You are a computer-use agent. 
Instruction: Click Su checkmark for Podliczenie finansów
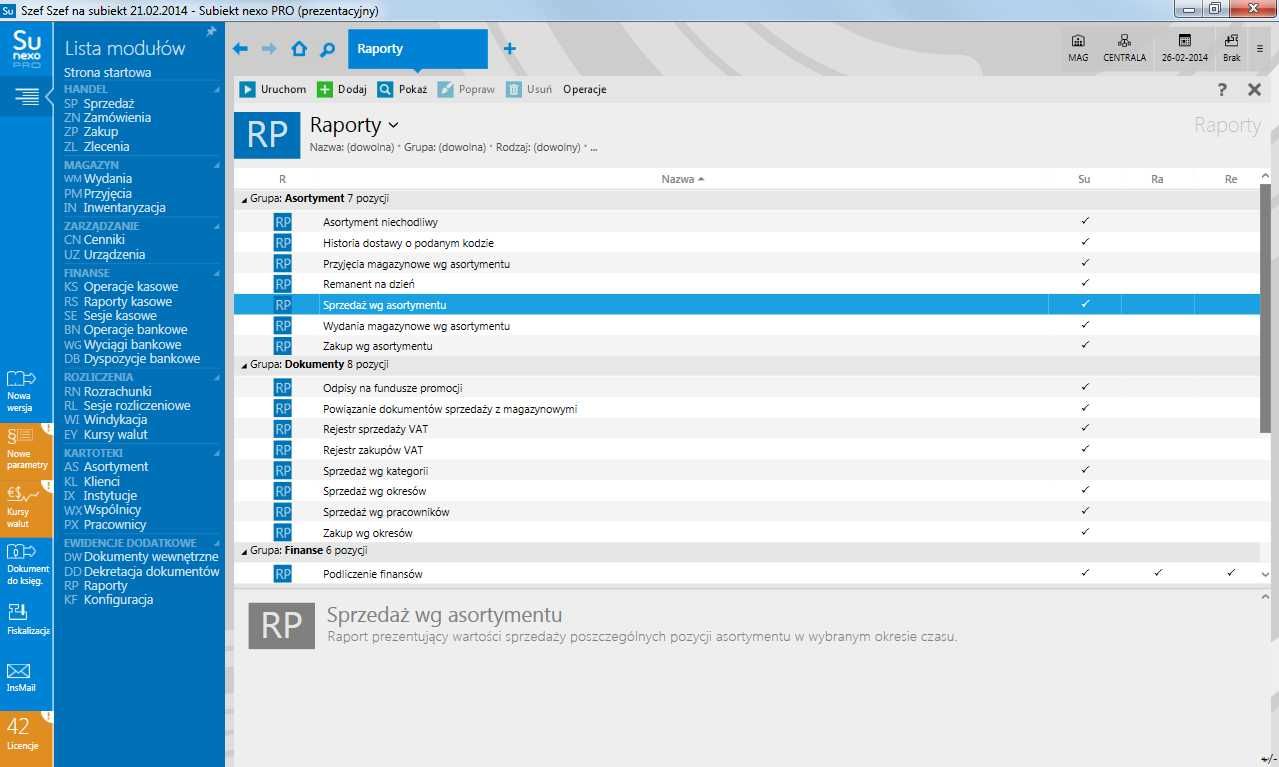tap(1085, 573)
